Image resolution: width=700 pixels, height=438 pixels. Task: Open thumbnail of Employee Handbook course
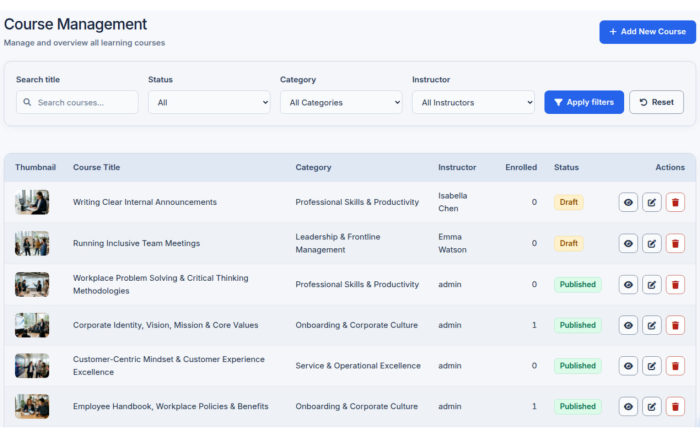point(32,406)
